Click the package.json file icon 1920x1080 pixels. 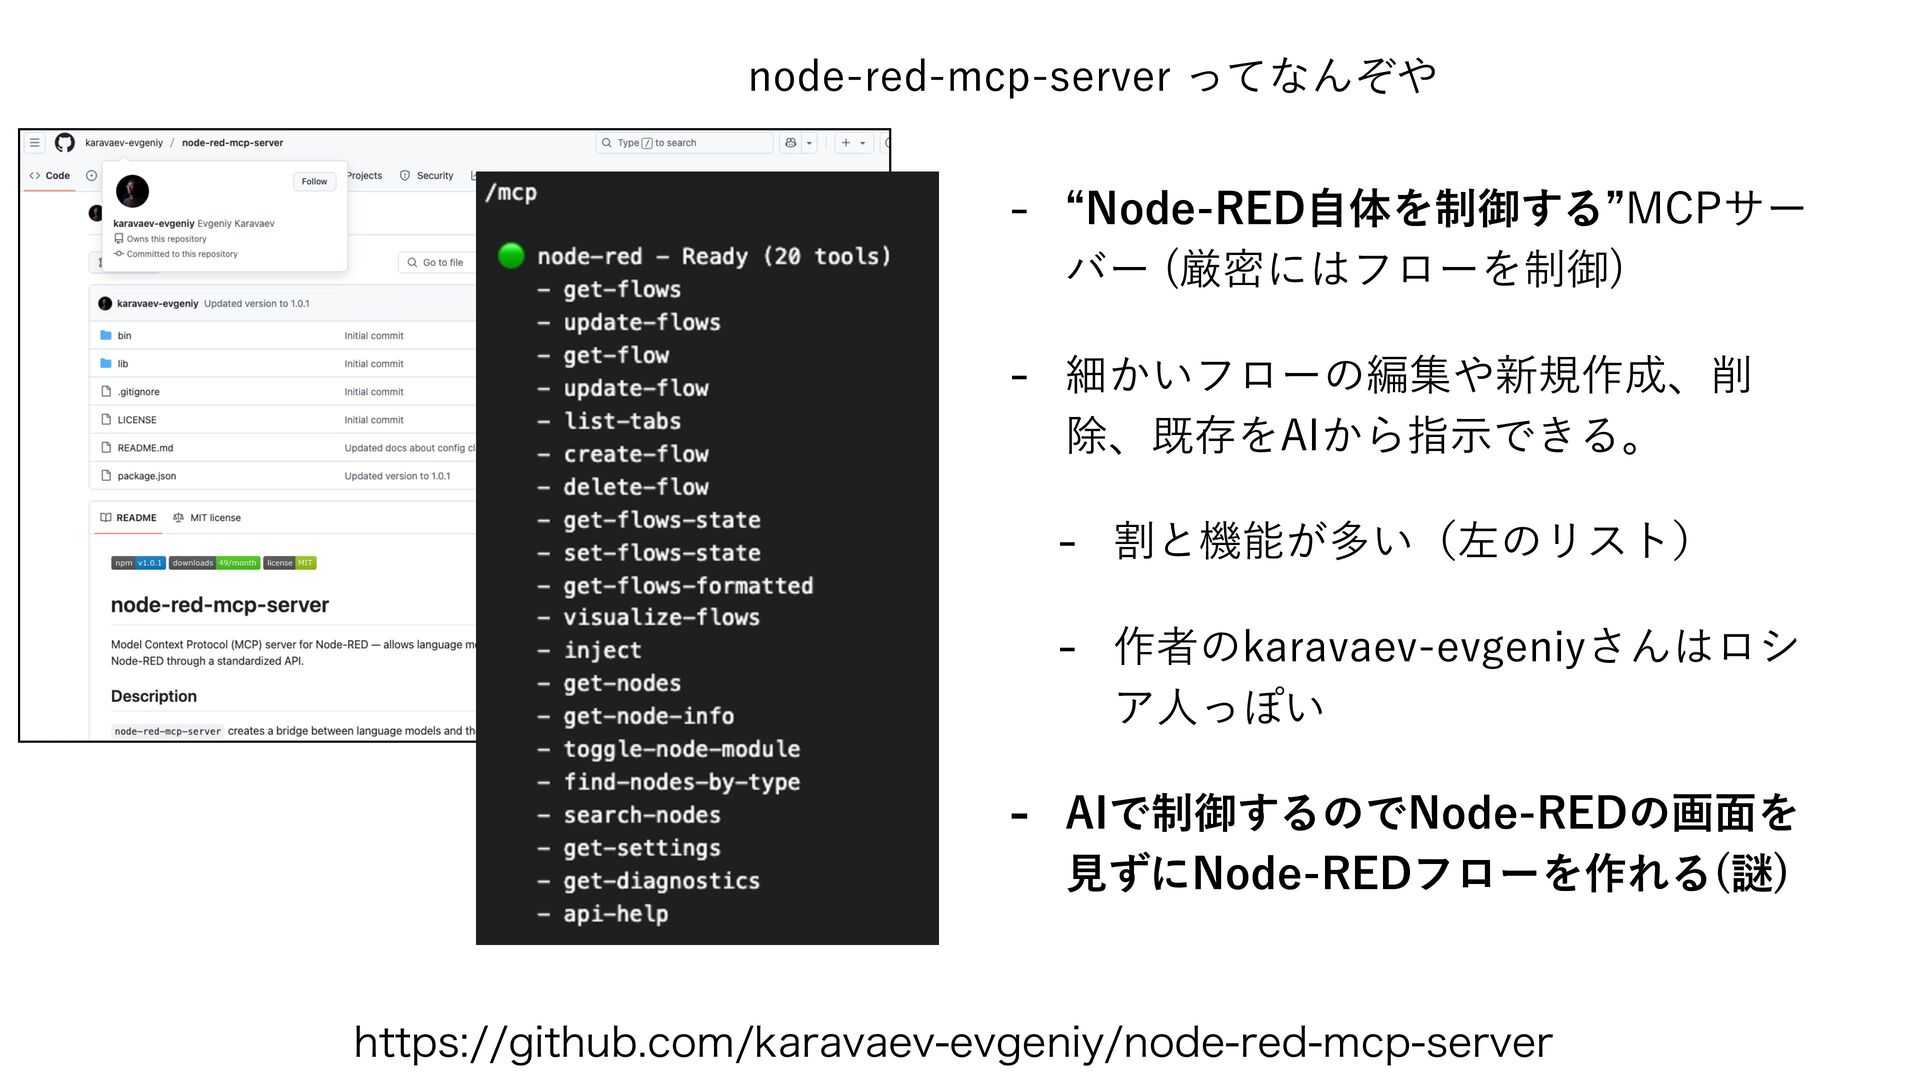pos(106,476)
